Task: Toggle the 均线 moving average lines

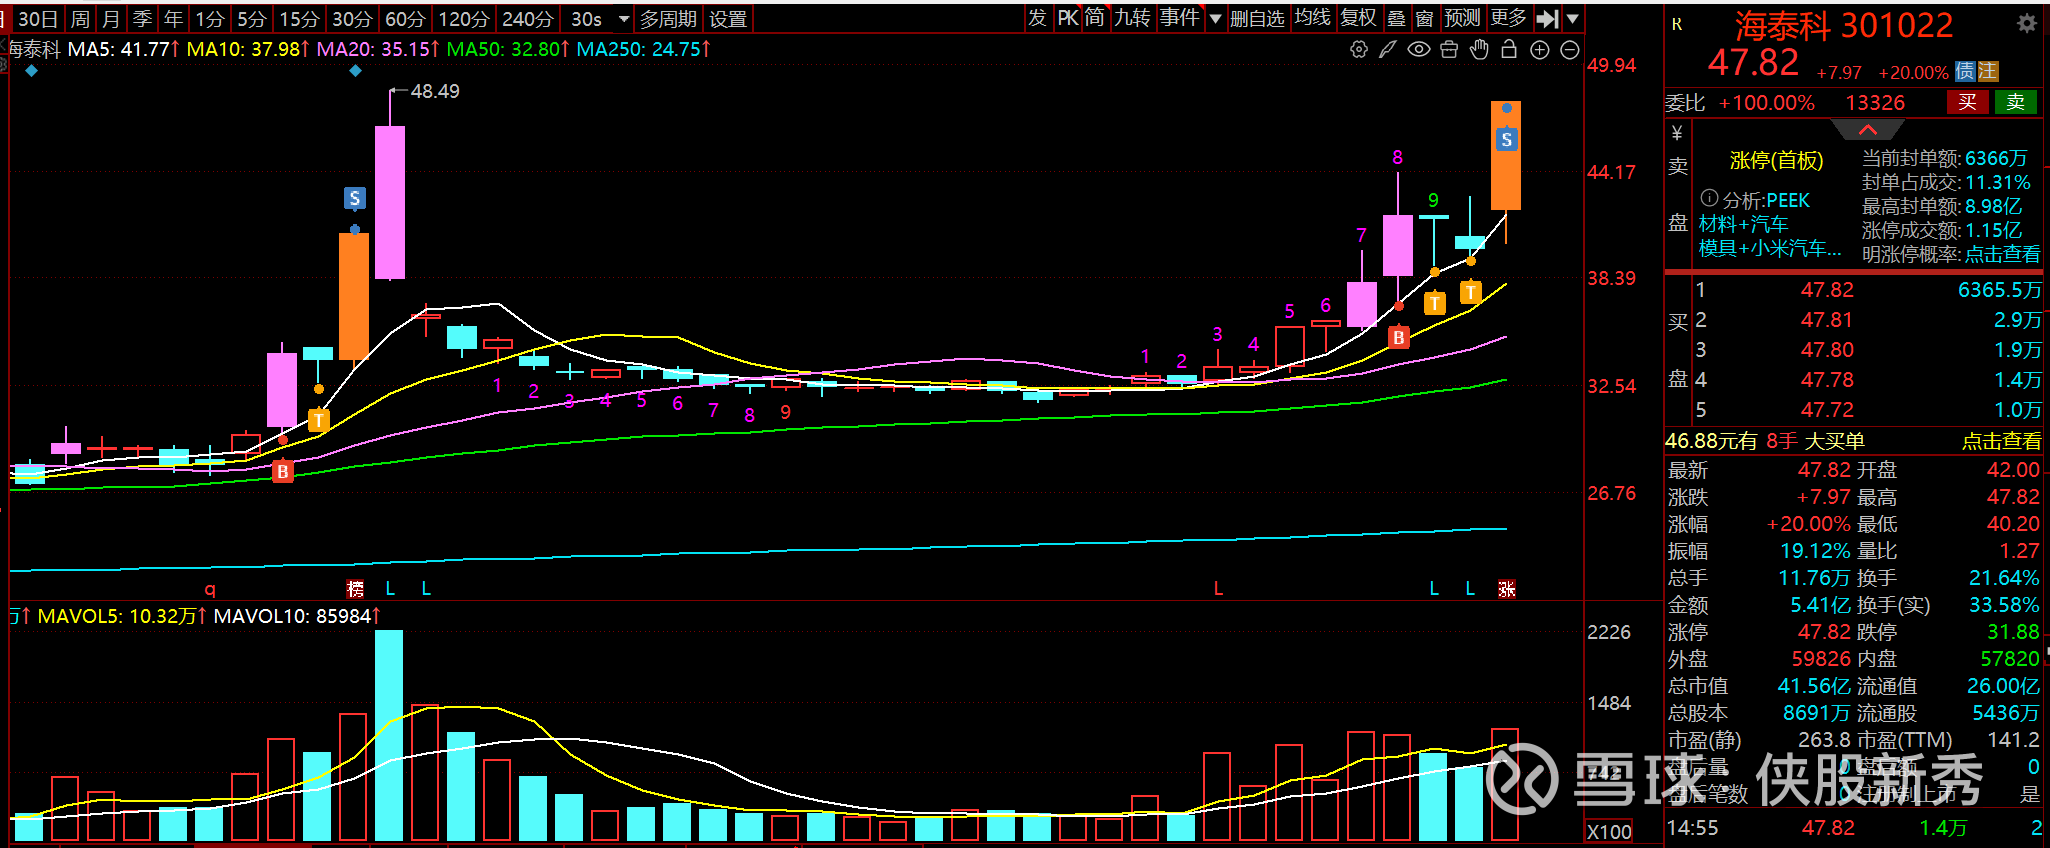Action: 1312,18
